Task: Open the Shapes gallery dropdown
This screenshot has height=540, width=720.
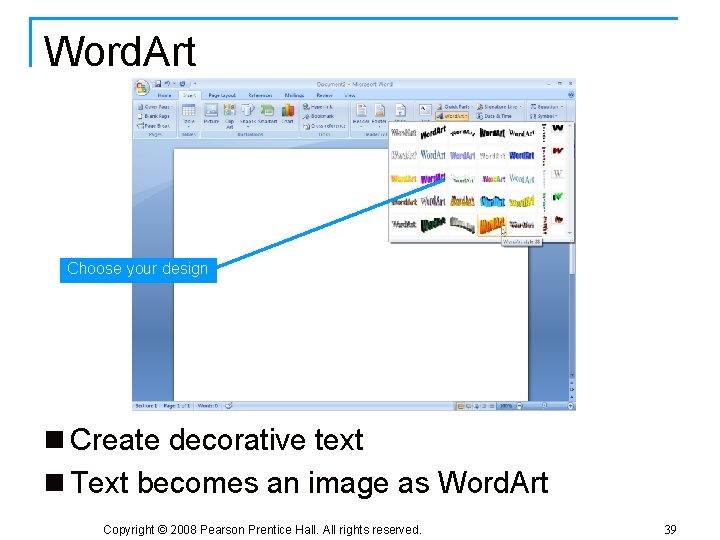Action: tap(248, 115)
